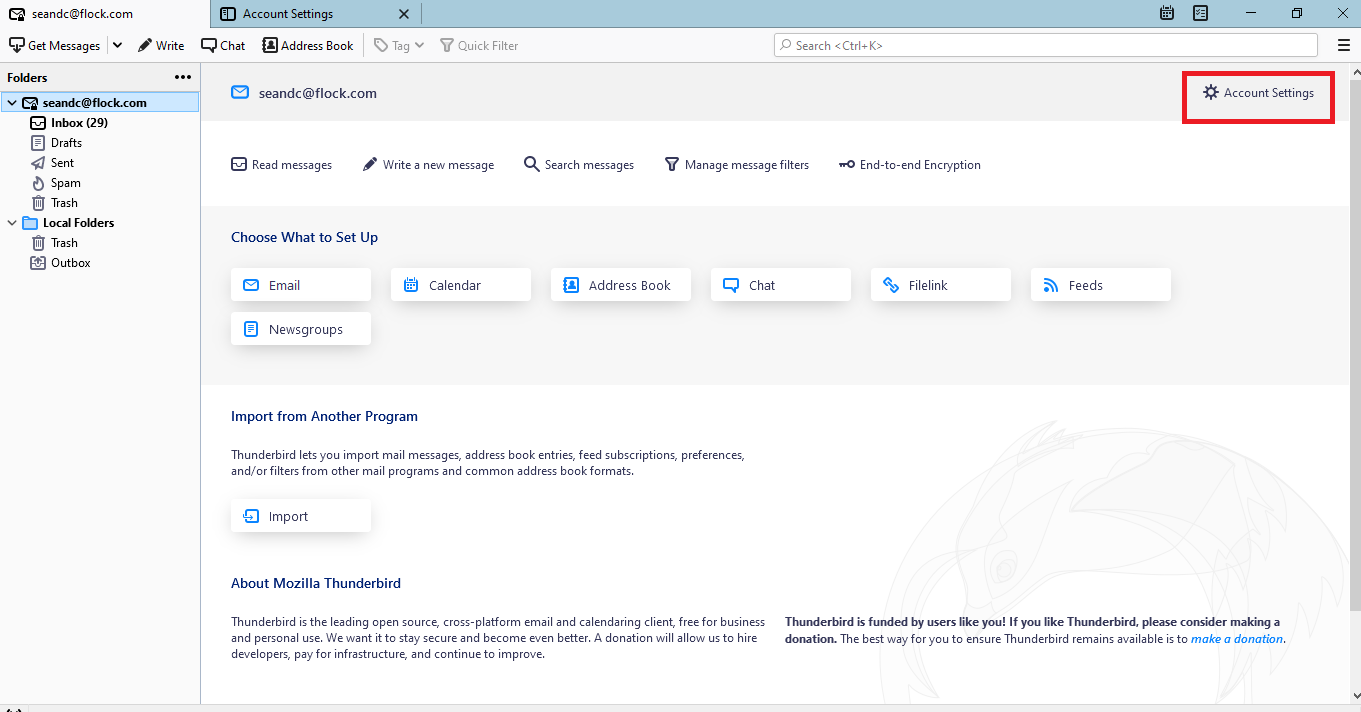1361x712 pixels.
Task: Switch to the seandc@flock.com tab
Action: click(x=105, y=14)
